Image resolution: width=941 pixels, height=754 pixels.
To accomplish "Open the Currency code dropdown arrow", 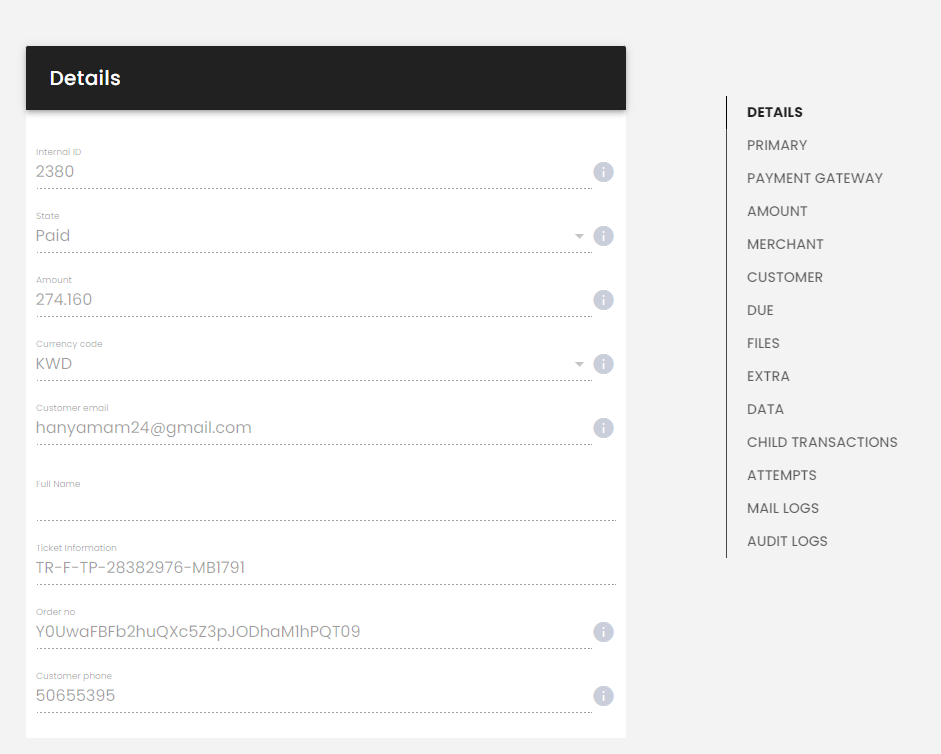I will [x=579, y=364].
